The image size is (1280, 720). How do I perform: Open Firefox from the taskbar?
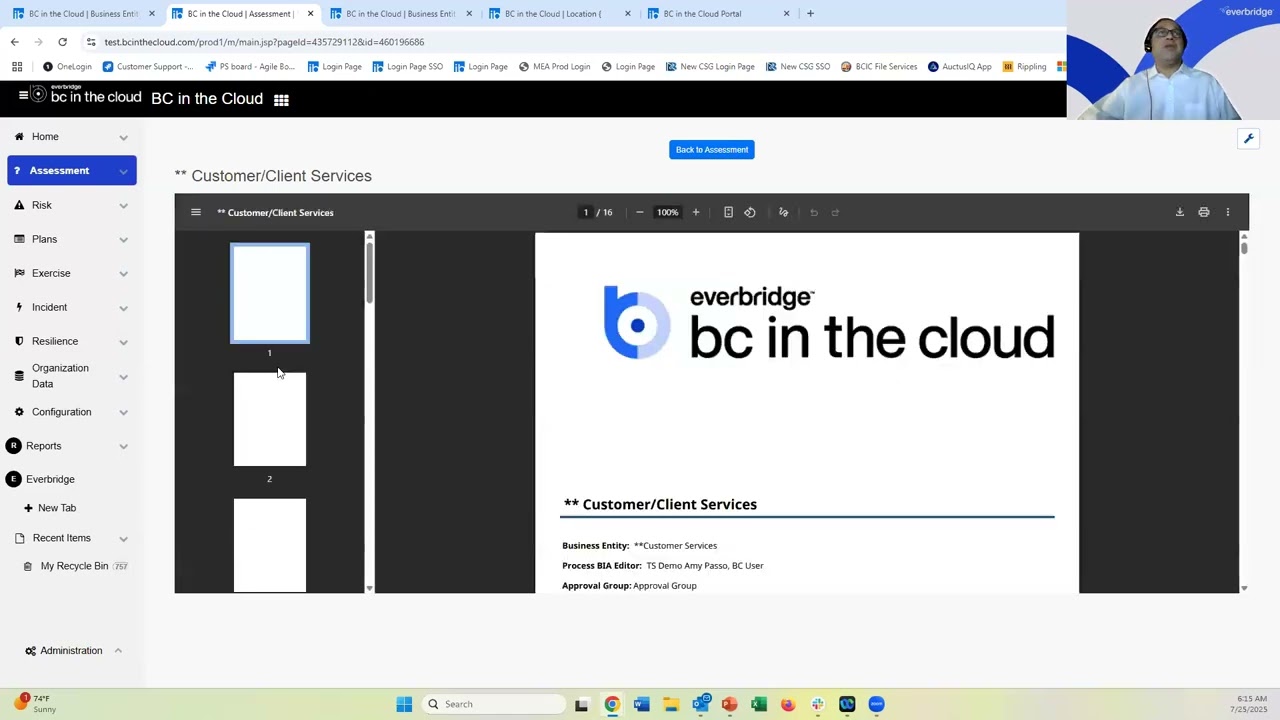pos(788,704)
